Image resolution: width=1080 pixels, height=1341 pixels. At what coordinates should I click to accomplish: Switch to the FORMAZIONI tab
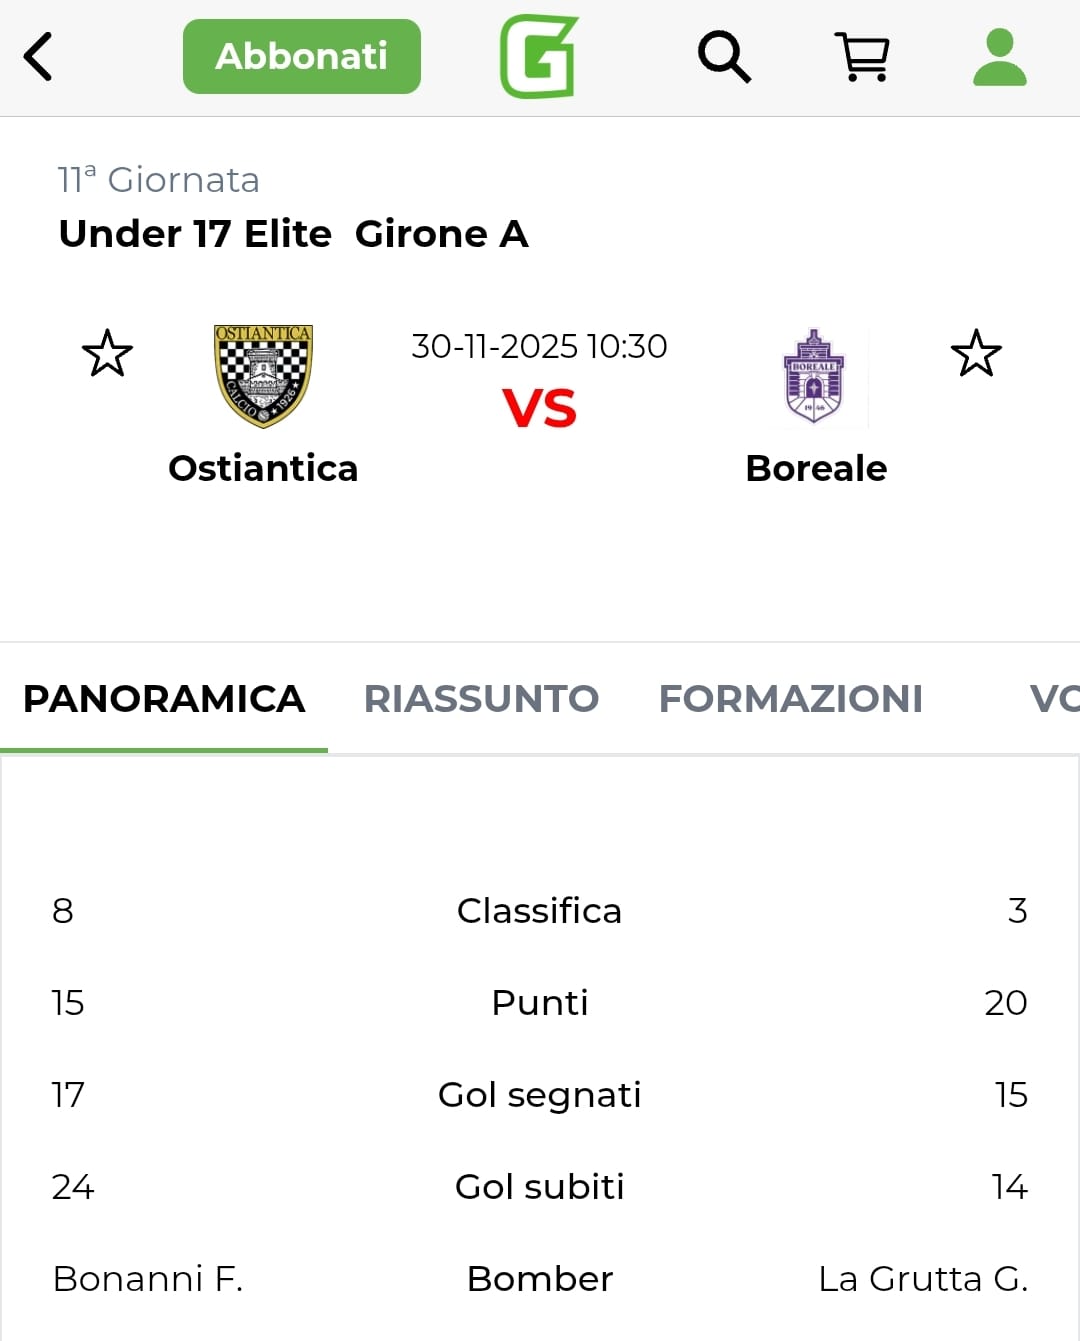tap(790, 699)
